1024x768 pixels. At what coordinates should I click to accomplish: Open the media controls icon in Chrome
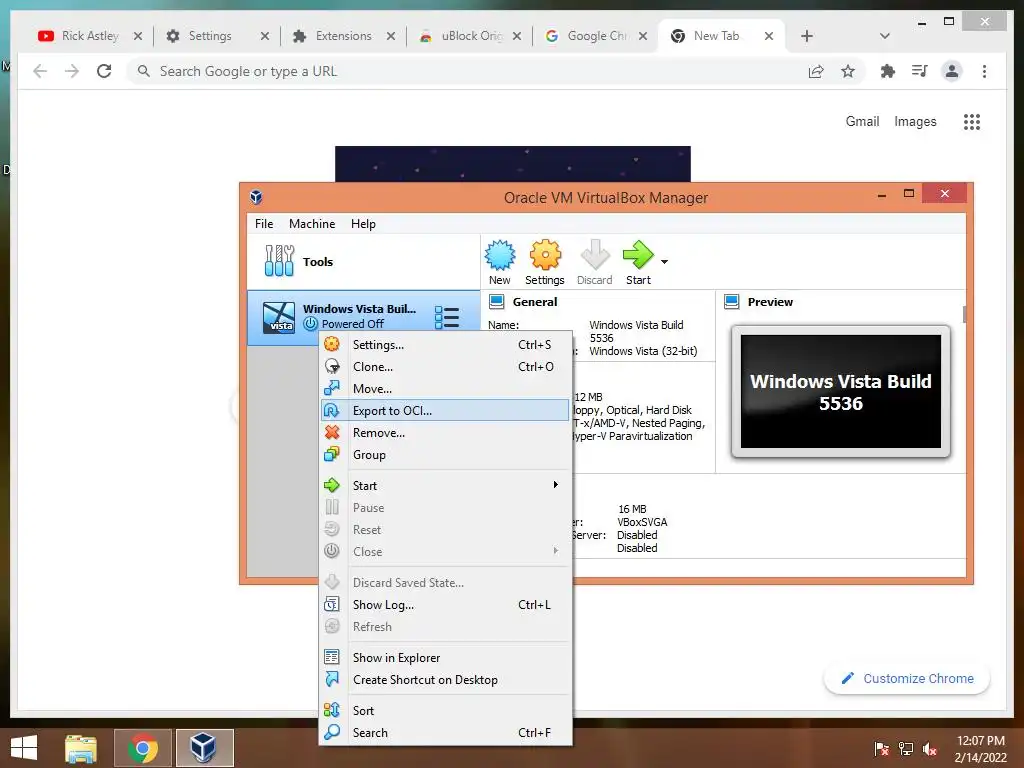(920, 71)
